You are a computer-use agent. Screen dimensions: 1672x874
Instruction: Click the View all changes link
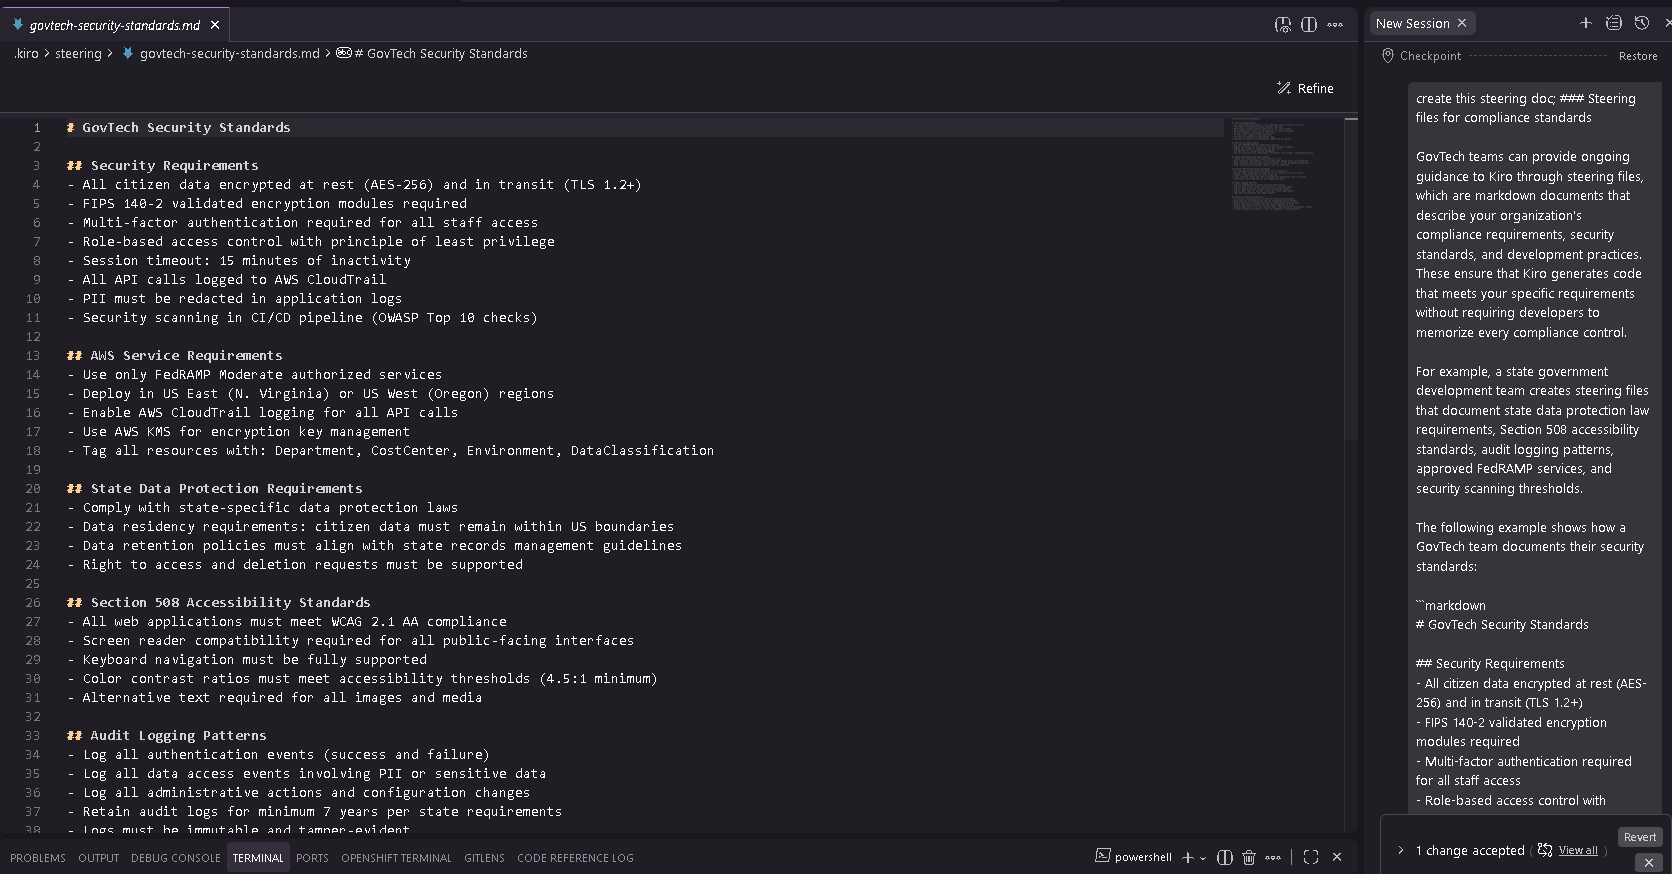pyautogui.click(x=1577, y=850)
